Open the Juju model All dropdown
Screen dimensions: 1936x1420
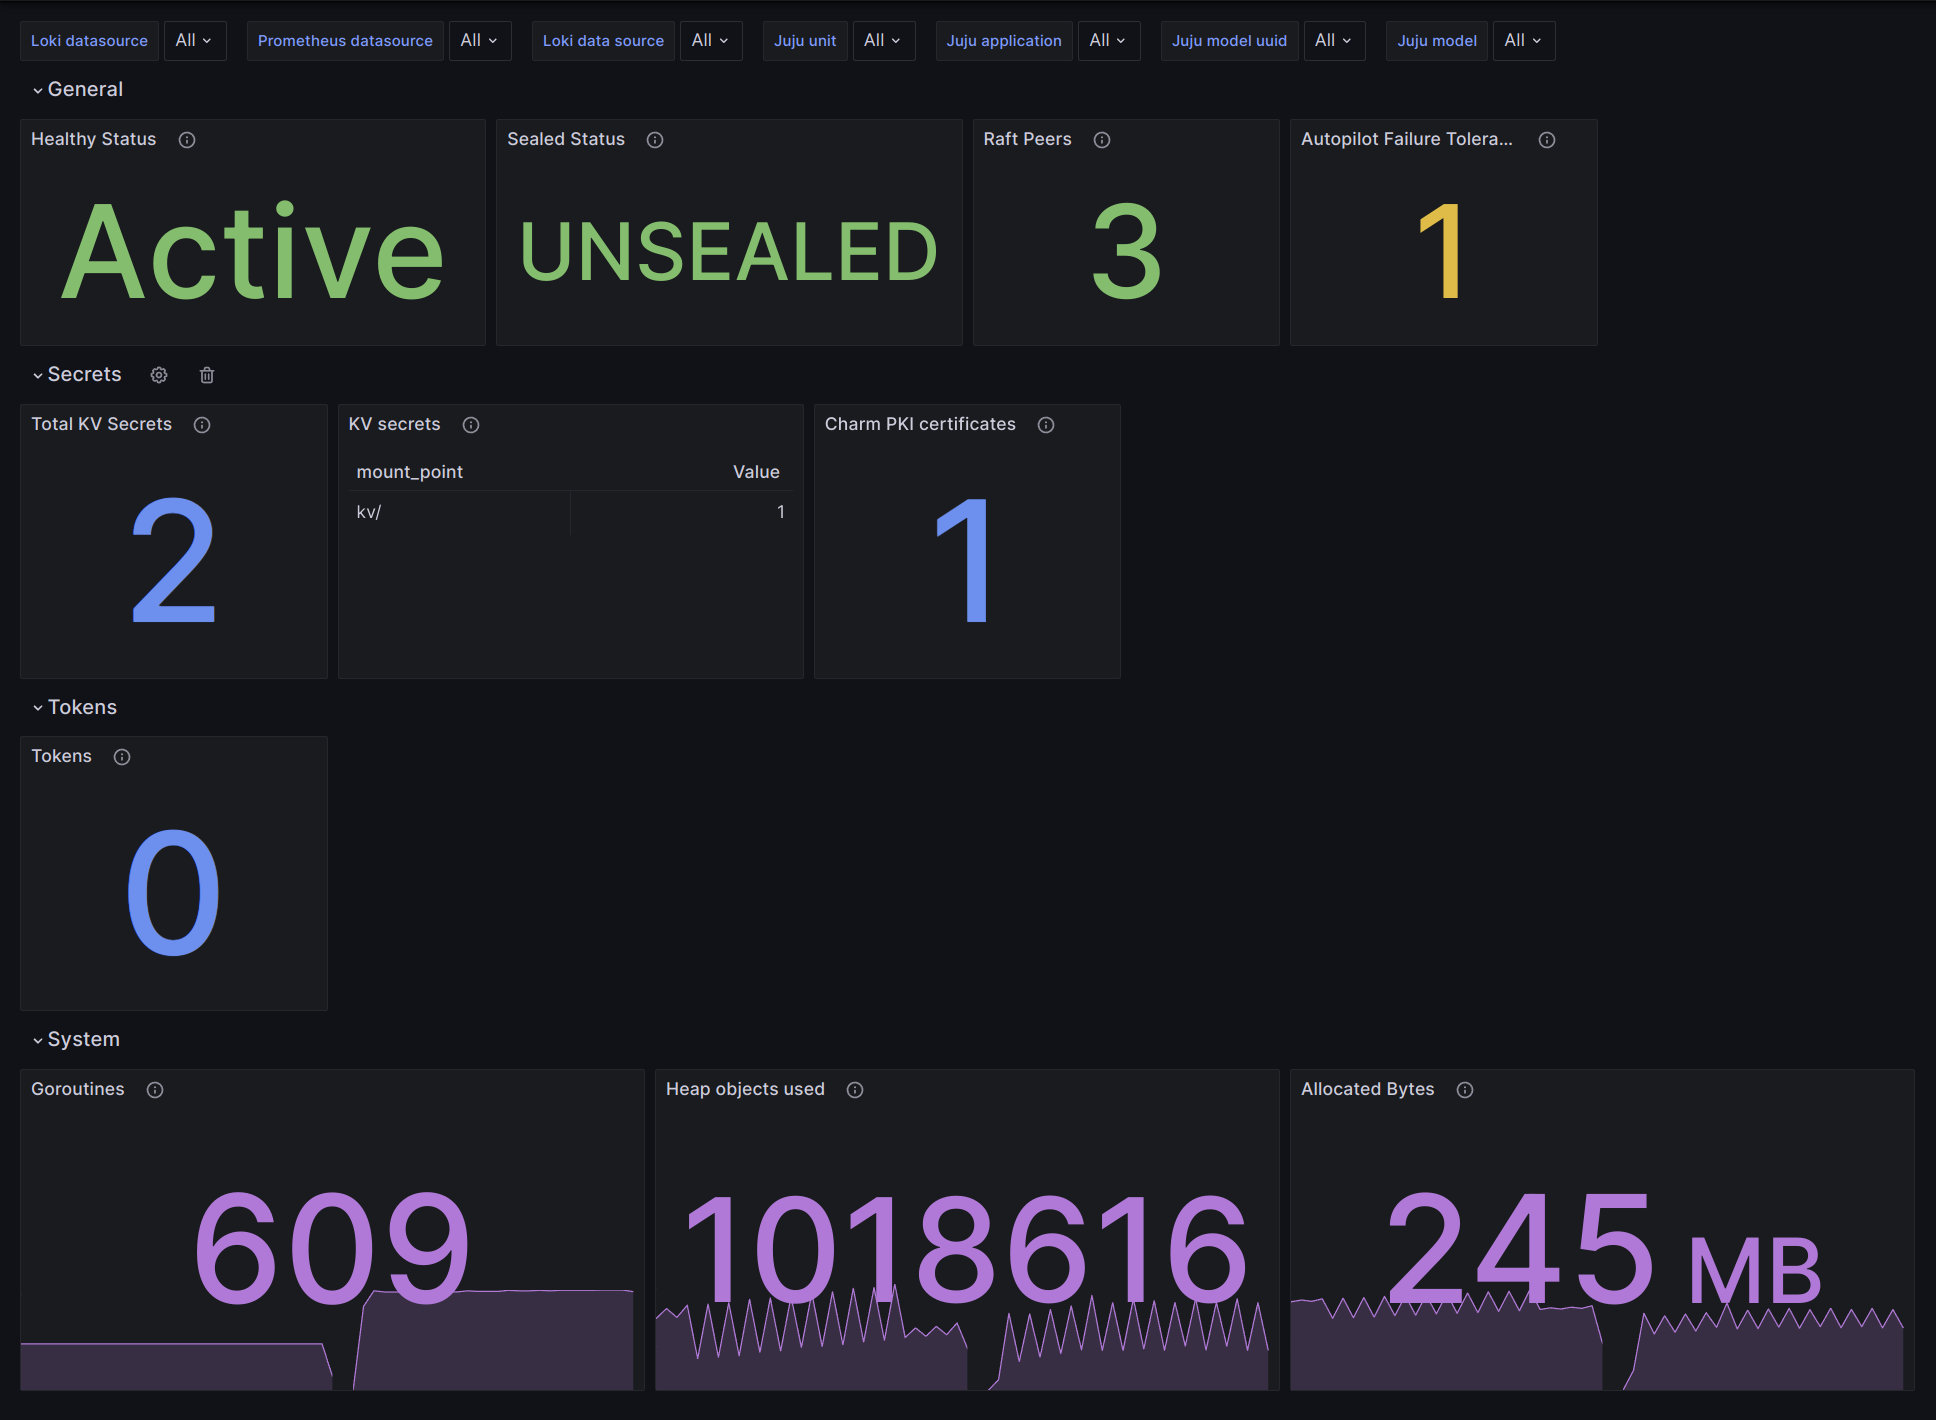coord(1523,41)
